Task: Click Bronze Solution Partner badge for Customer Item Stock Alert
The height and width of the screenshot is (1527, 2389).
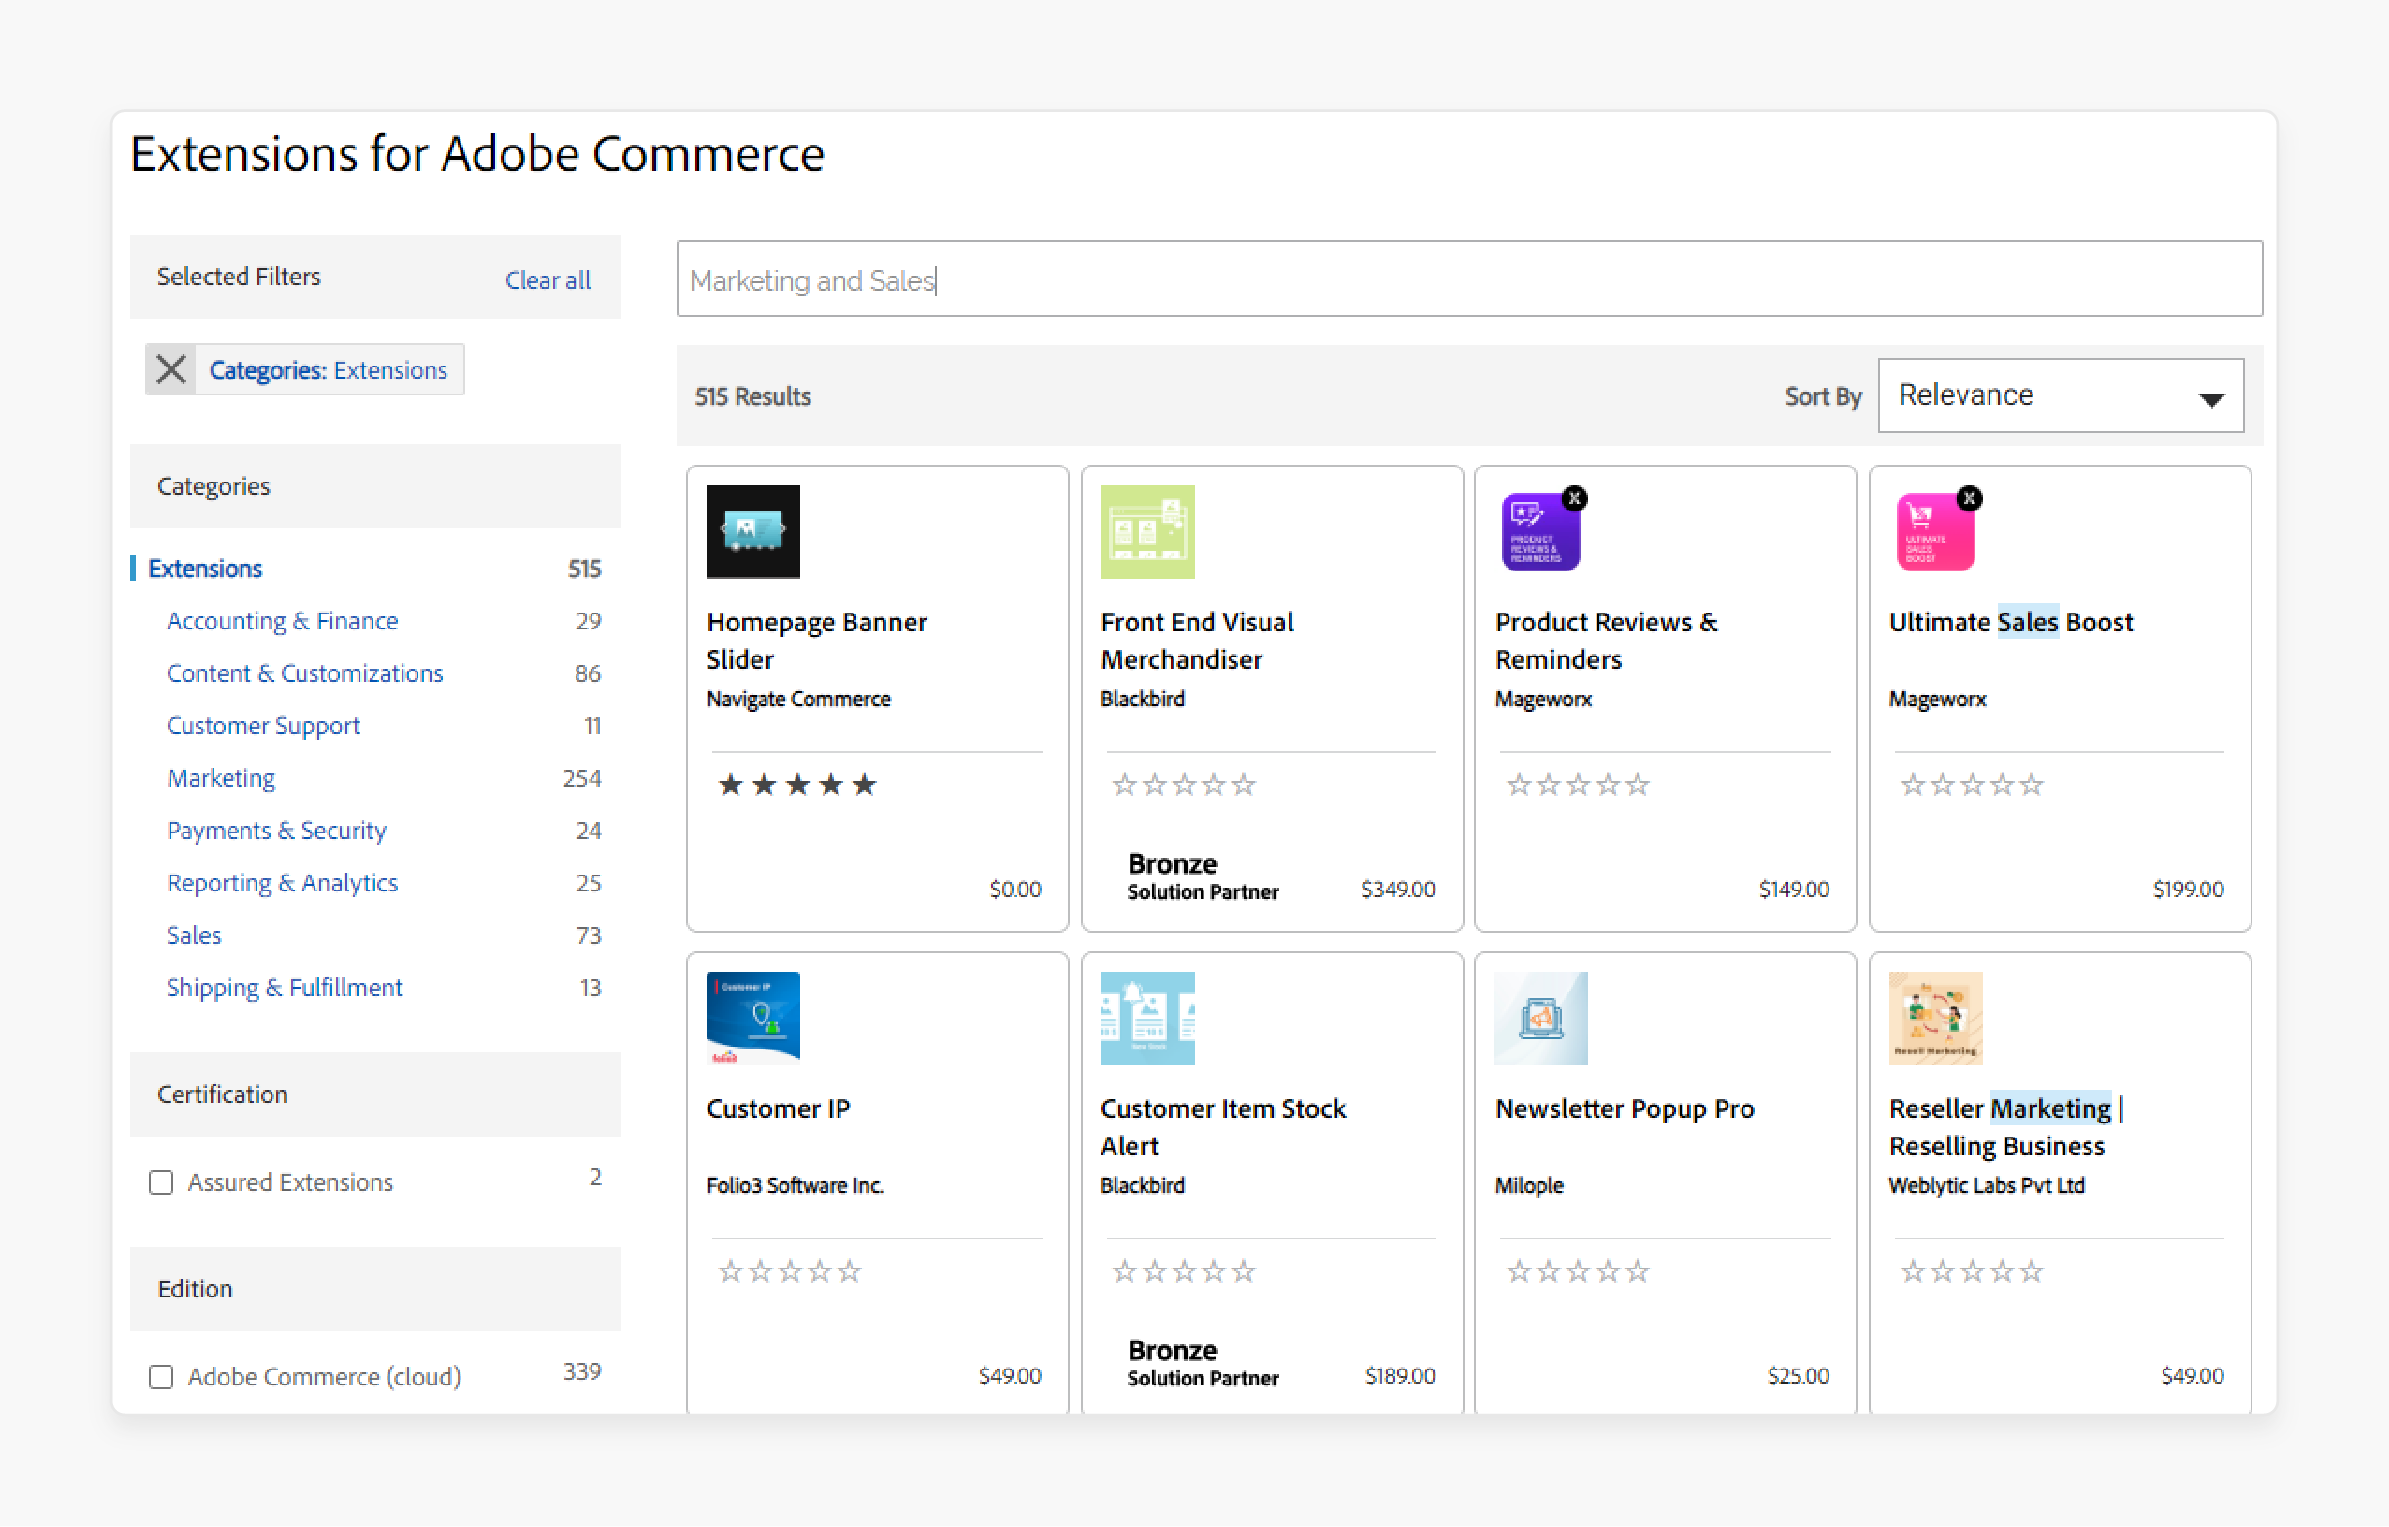Action: click(x=1203, y=1363)
